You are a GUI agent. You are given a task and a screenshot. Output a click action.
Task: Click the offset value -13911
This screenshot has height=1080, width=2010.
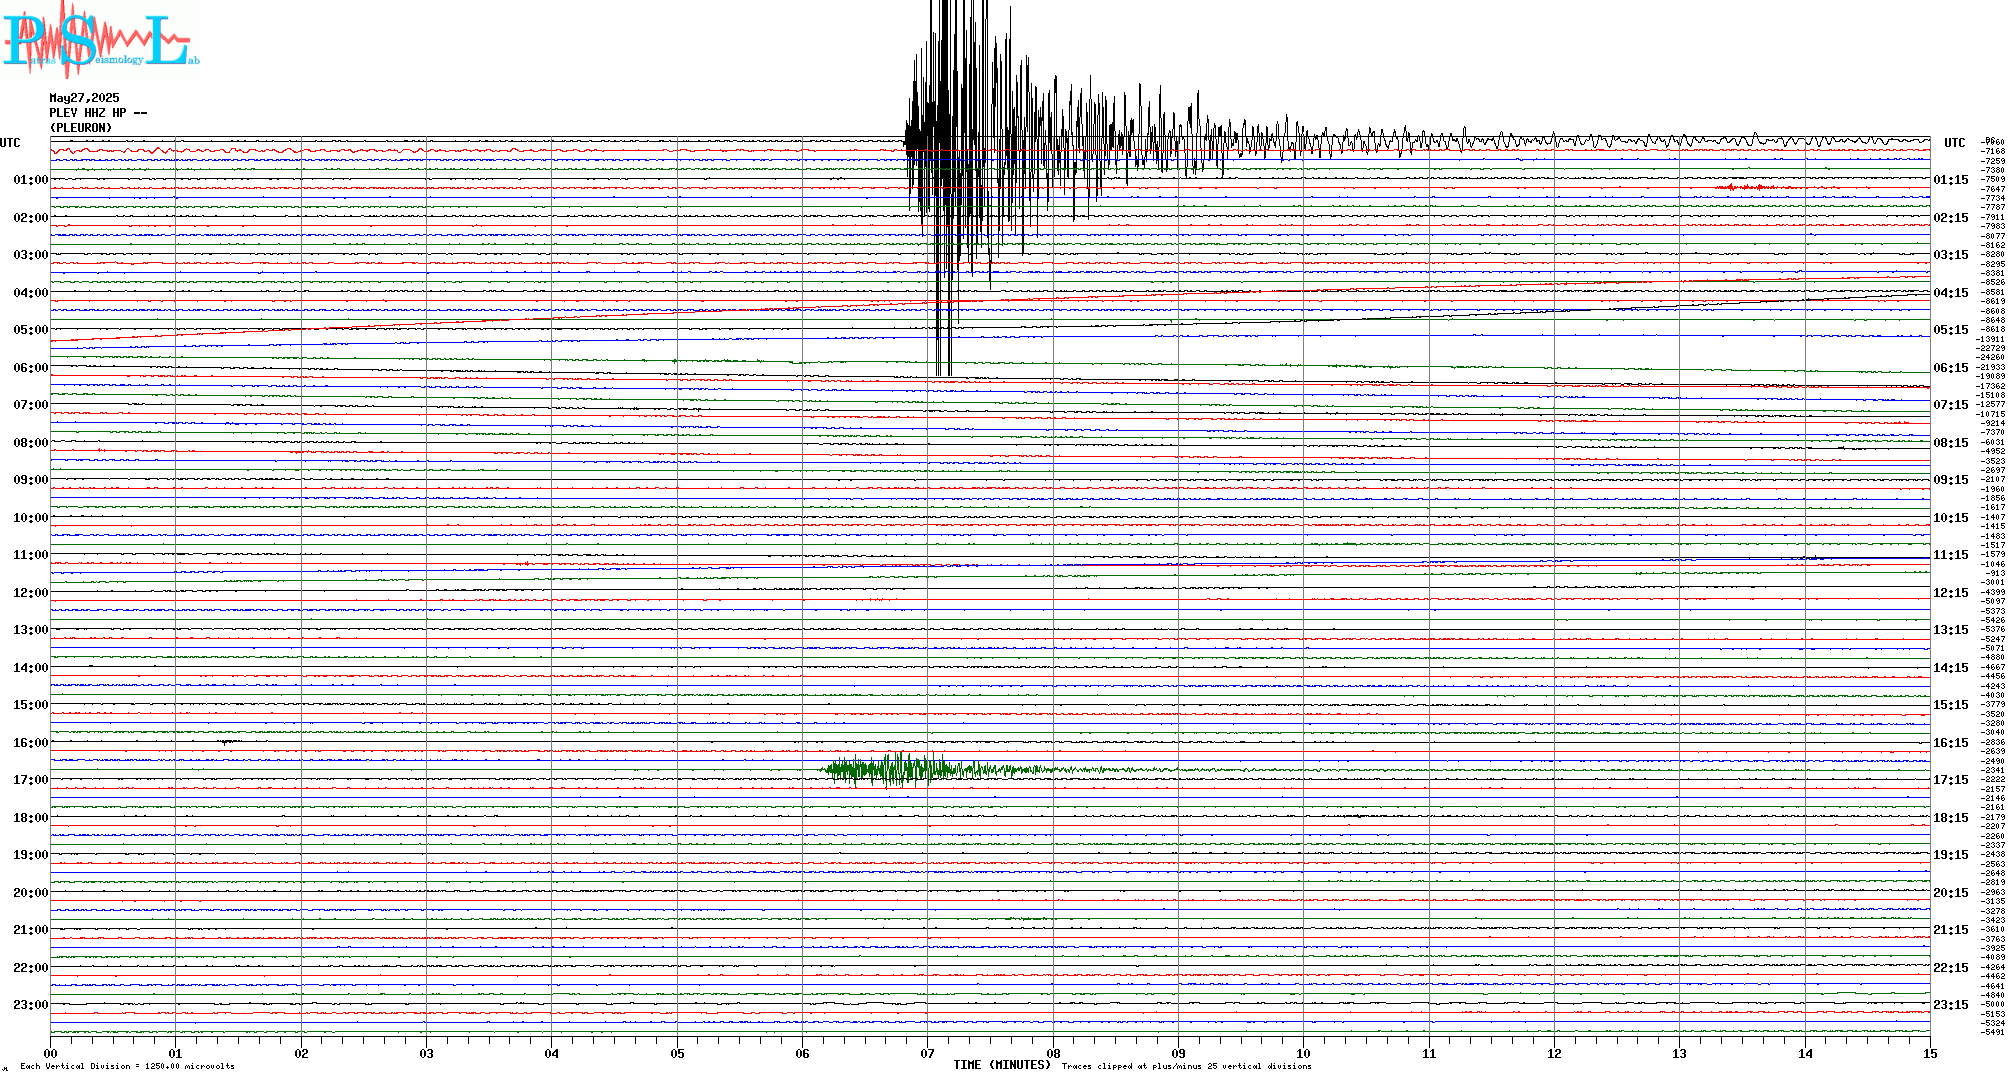point(1991,340)
